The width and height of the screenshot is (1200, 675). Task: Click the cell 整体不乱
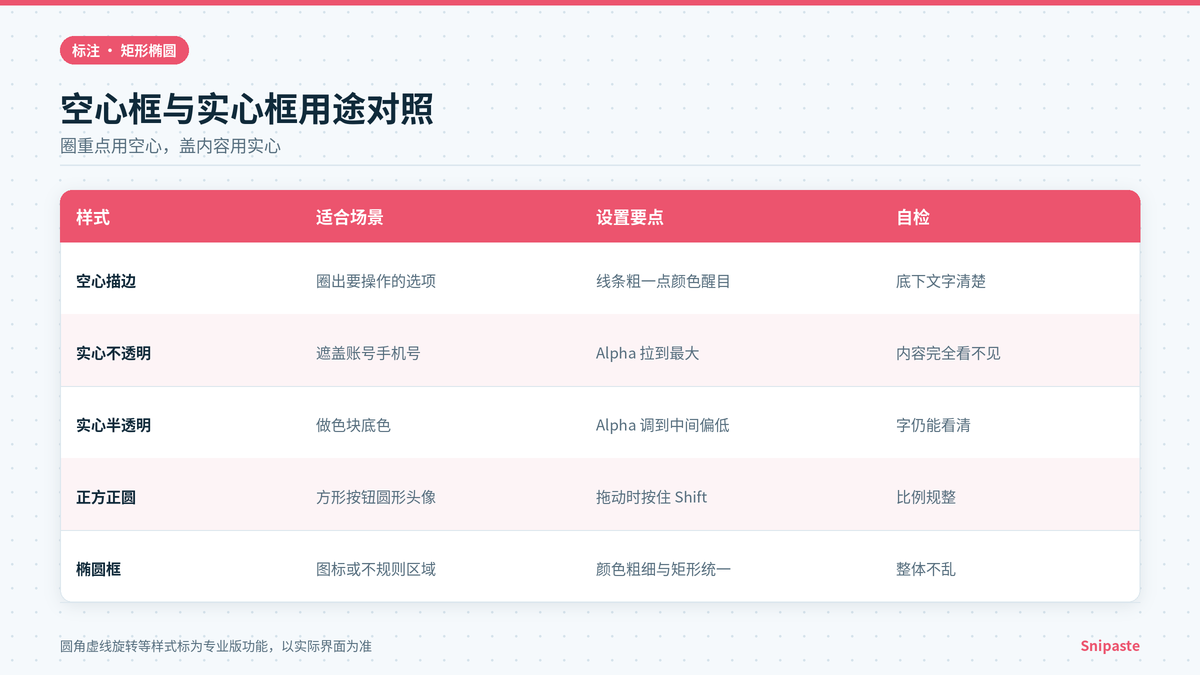(x=926, y=569)
